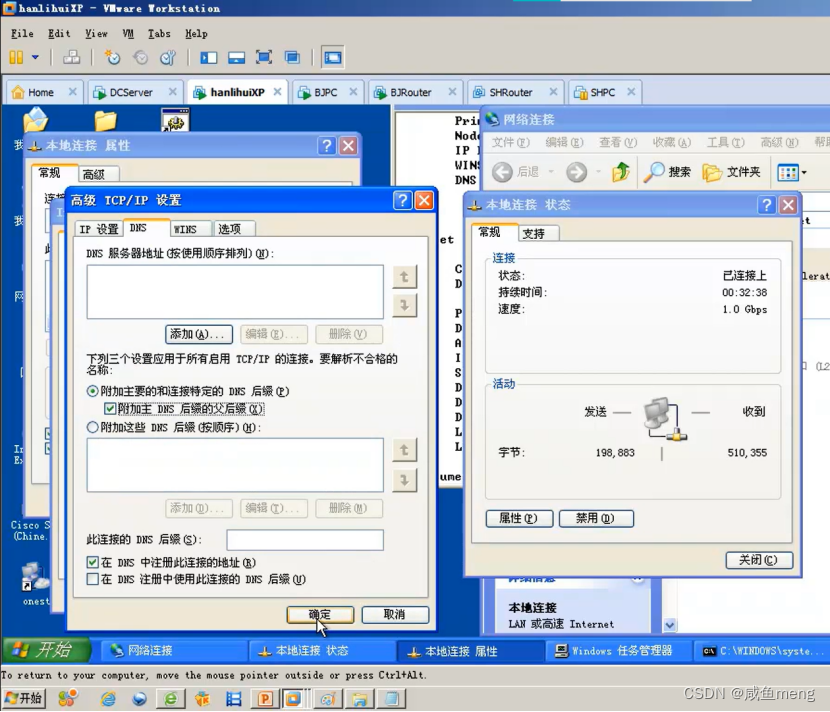Take a VM snapshot via toolbar icon

pos(112,57)
